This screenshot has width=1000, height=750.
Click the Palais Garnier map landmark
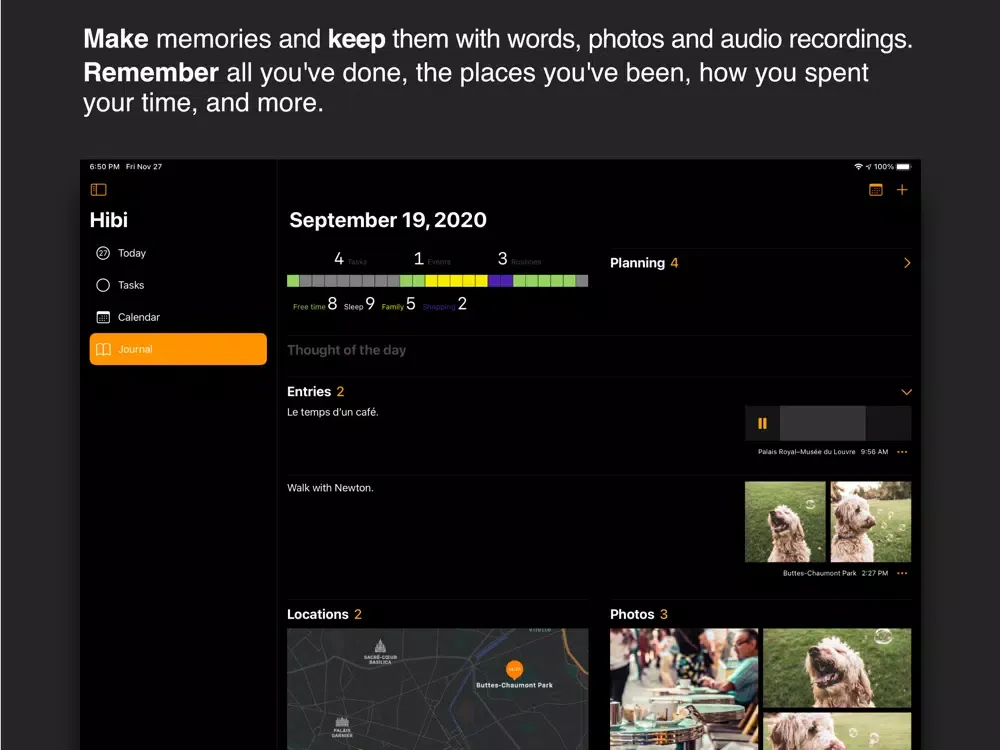(342, 727)
